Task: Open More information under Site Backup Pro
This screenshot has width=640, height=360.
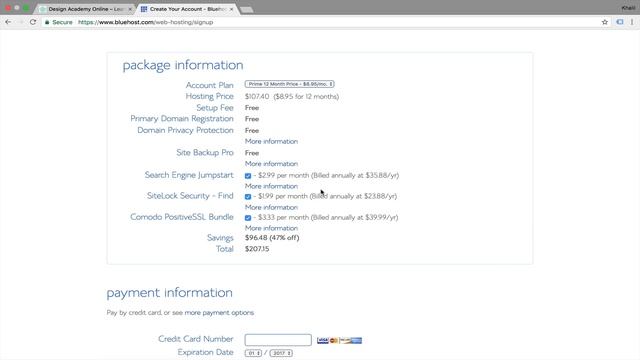Action: 271,164
